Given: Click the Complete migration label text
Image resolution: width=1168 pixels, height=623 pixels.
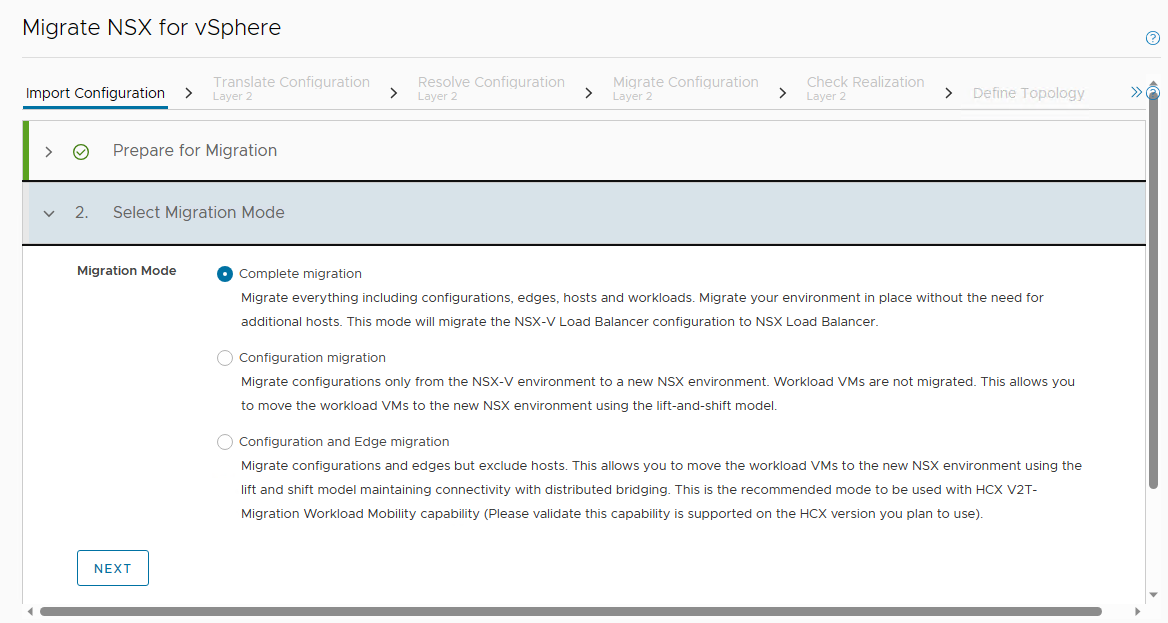Looking at the screenshot, I should coord(300,273).
